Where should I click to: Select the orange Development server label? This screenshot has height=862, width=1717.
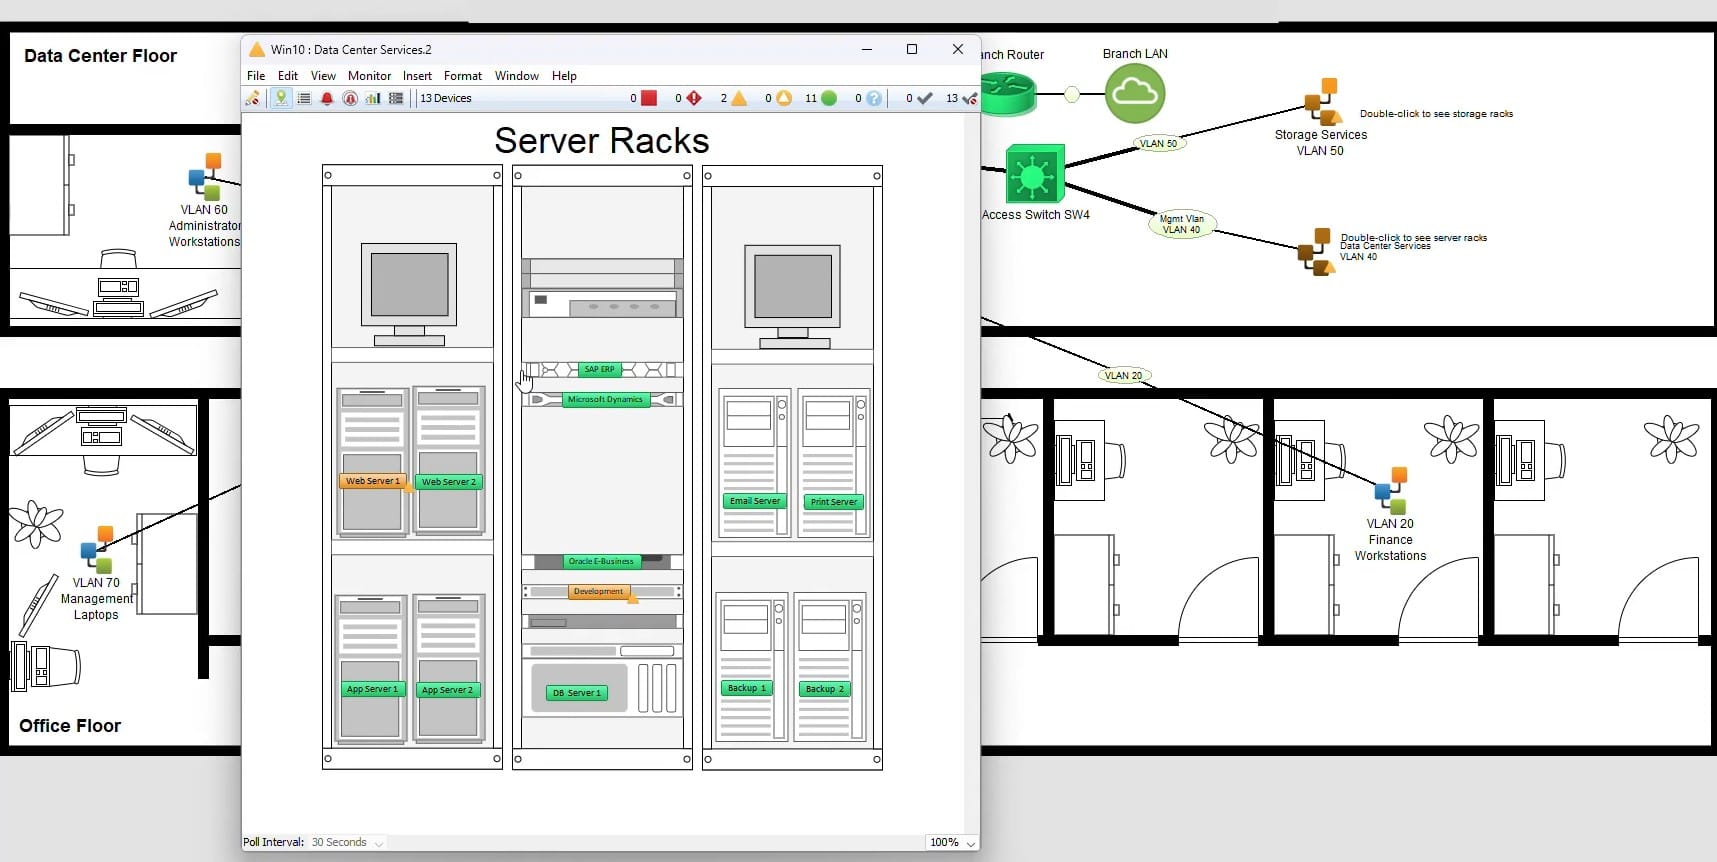(x=598, y=591)
